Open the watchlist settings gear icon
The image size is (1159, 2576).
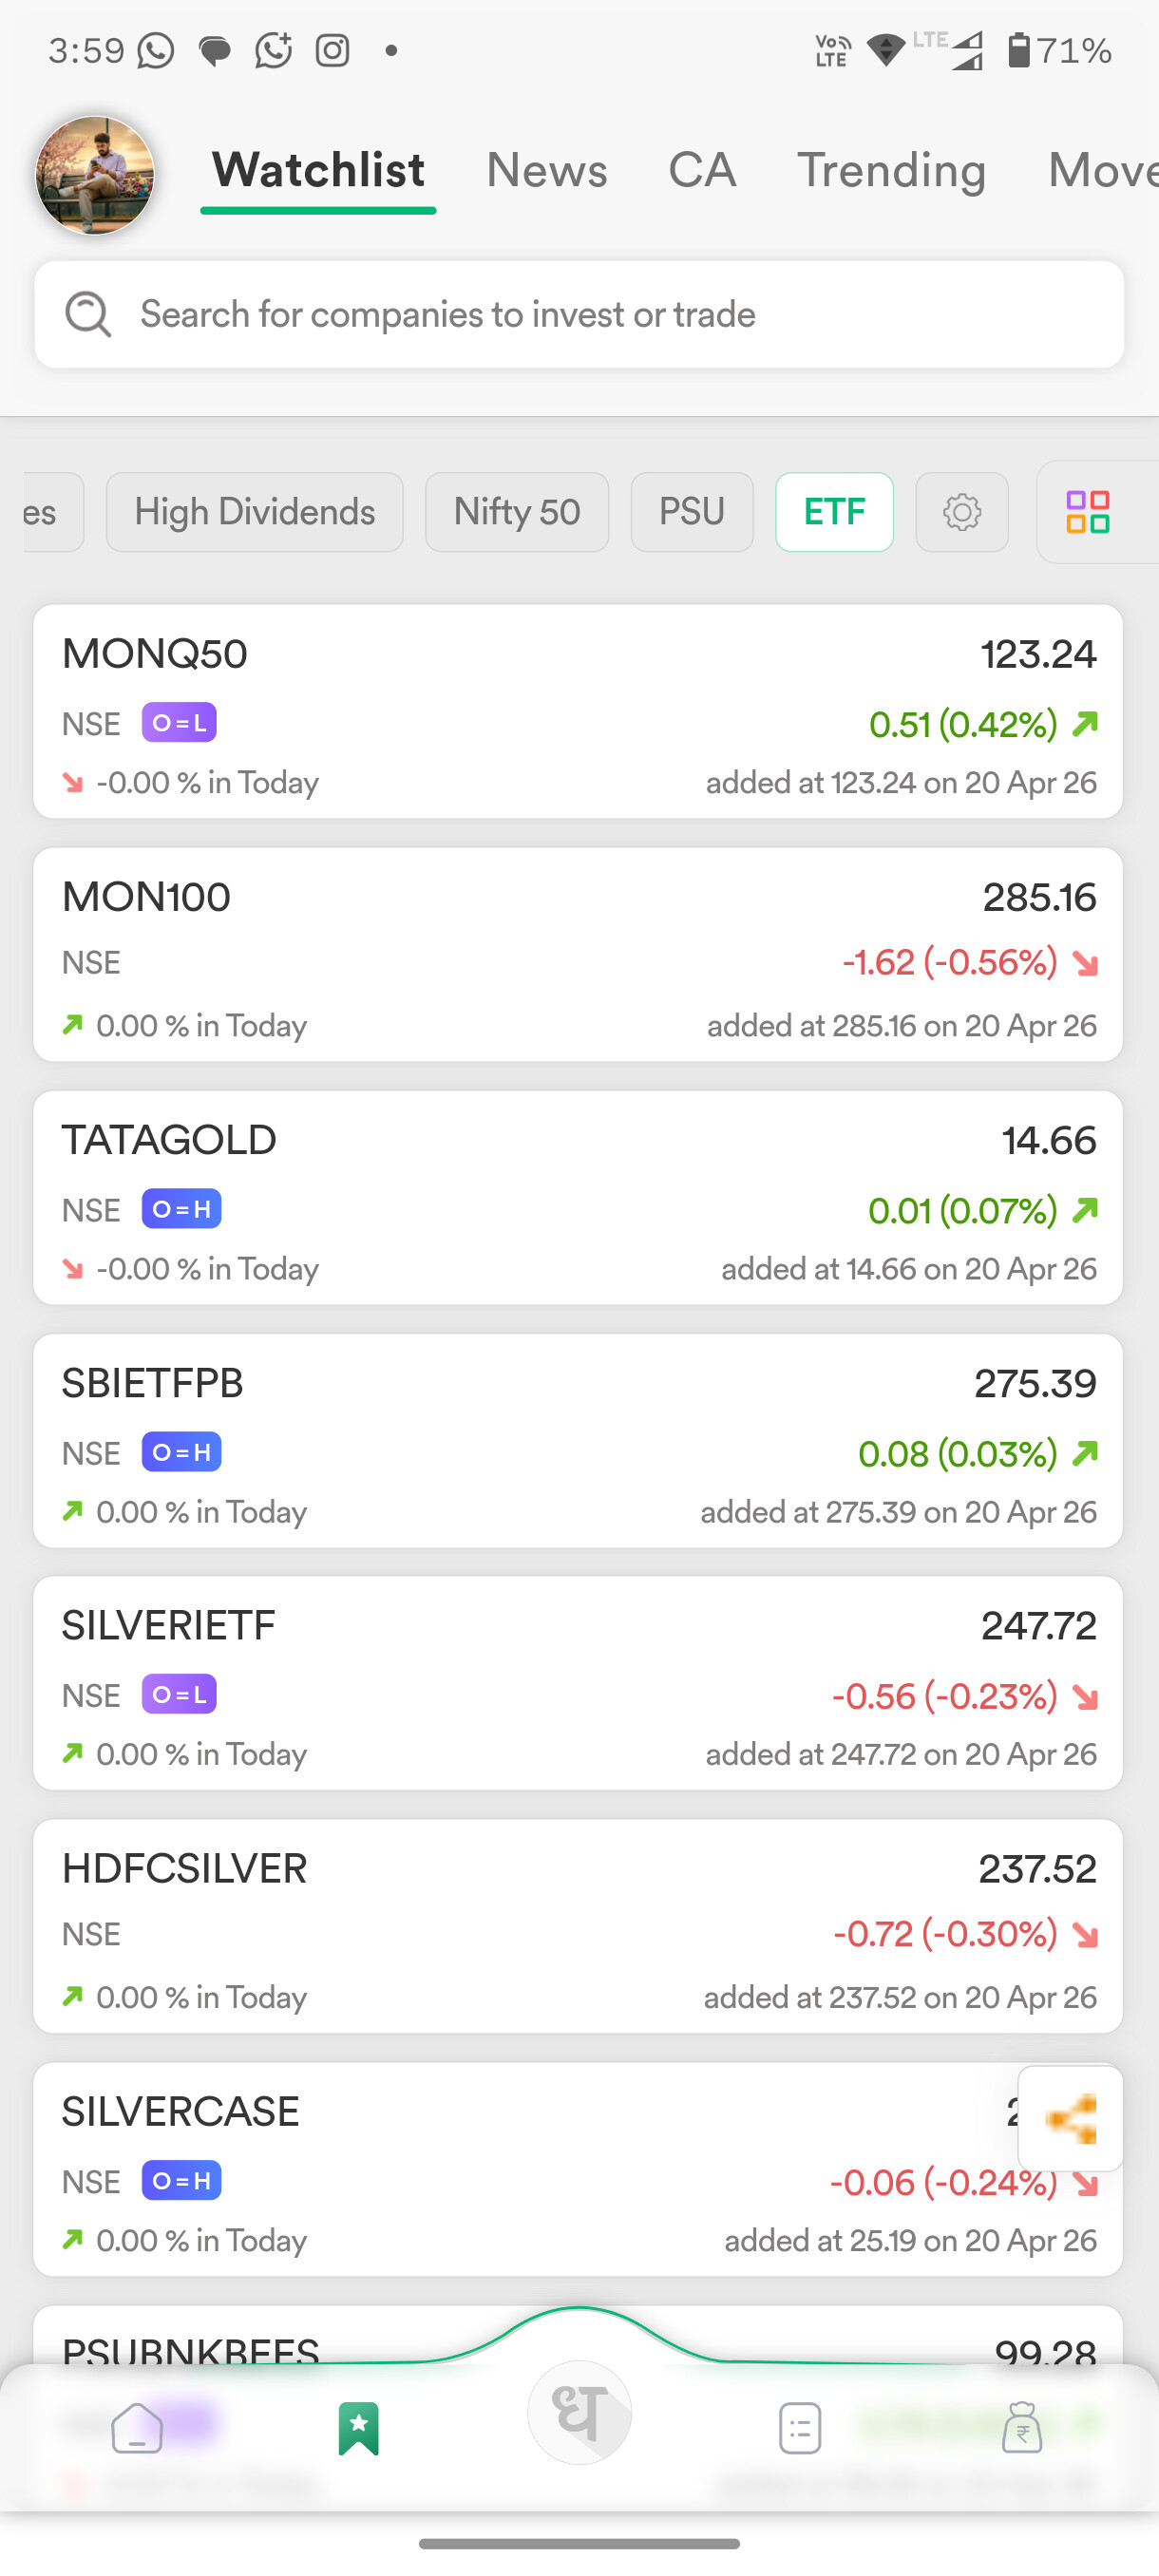pyautogui.click(x=961, y=512)
